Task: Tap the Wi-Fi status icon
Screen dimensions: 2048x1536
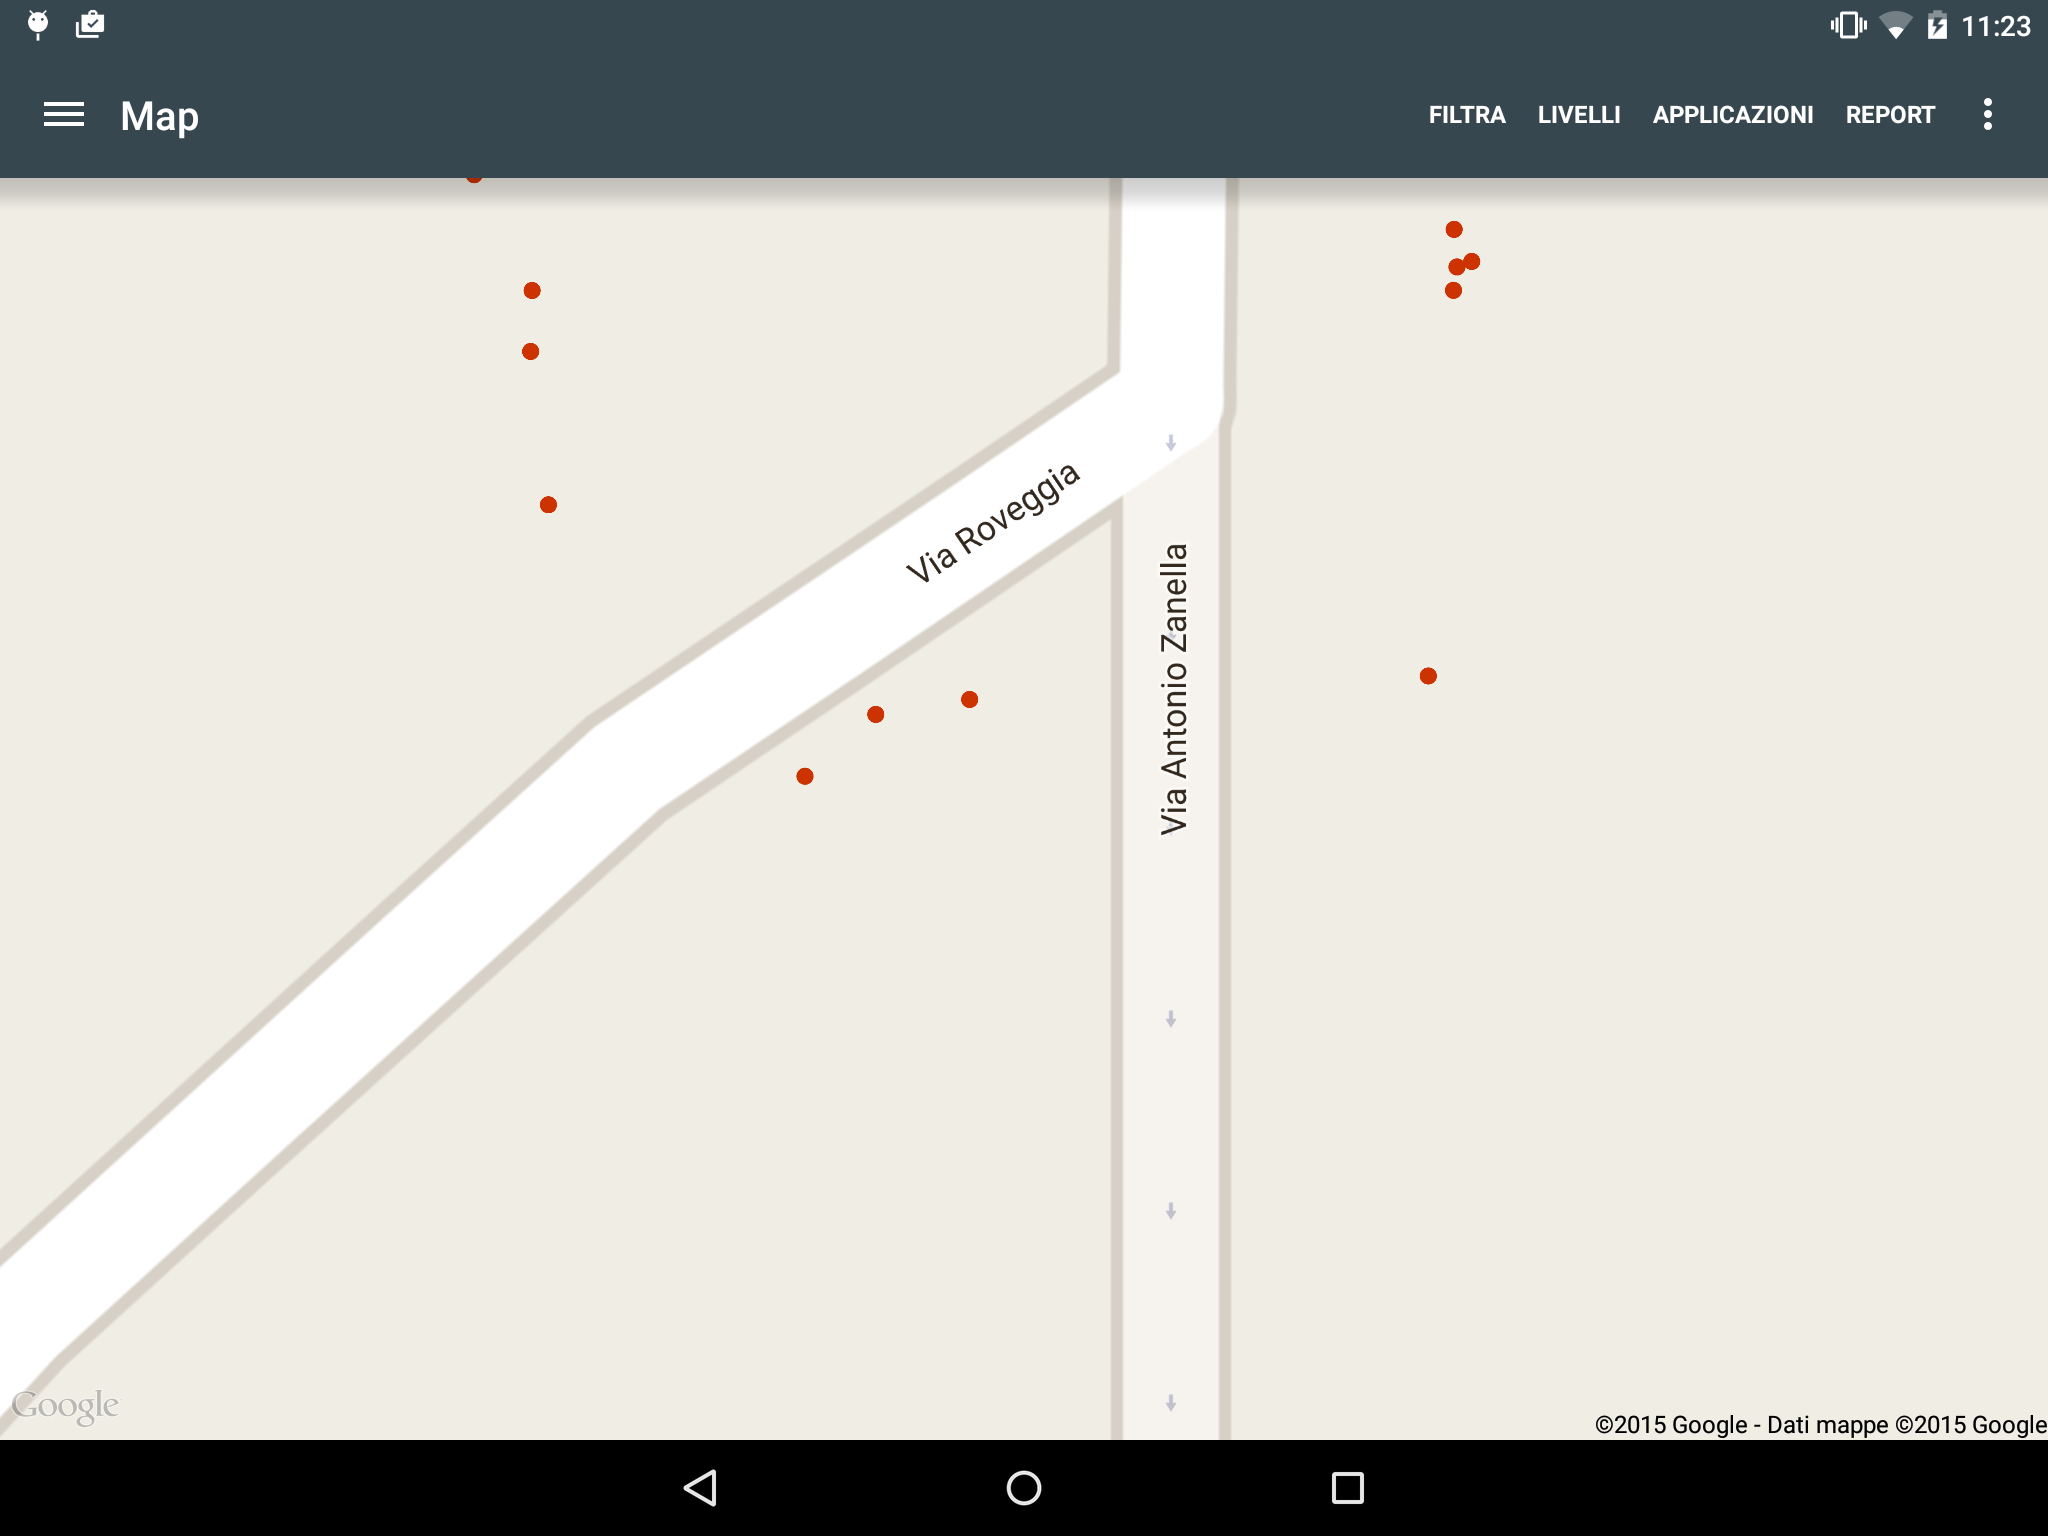Action: 1894,25
